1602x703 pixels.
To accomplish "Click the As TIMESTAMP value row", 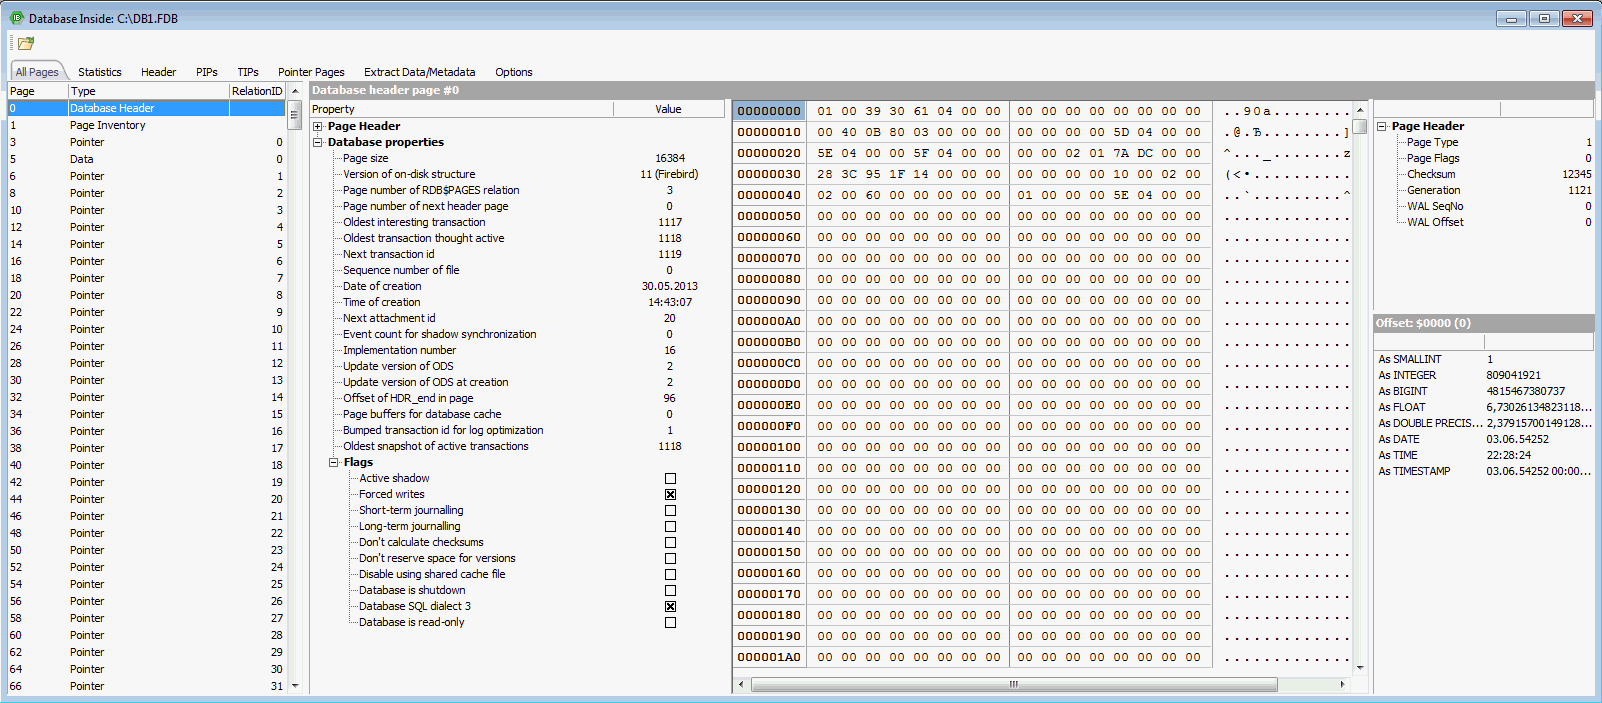I will click(1484, 471).
